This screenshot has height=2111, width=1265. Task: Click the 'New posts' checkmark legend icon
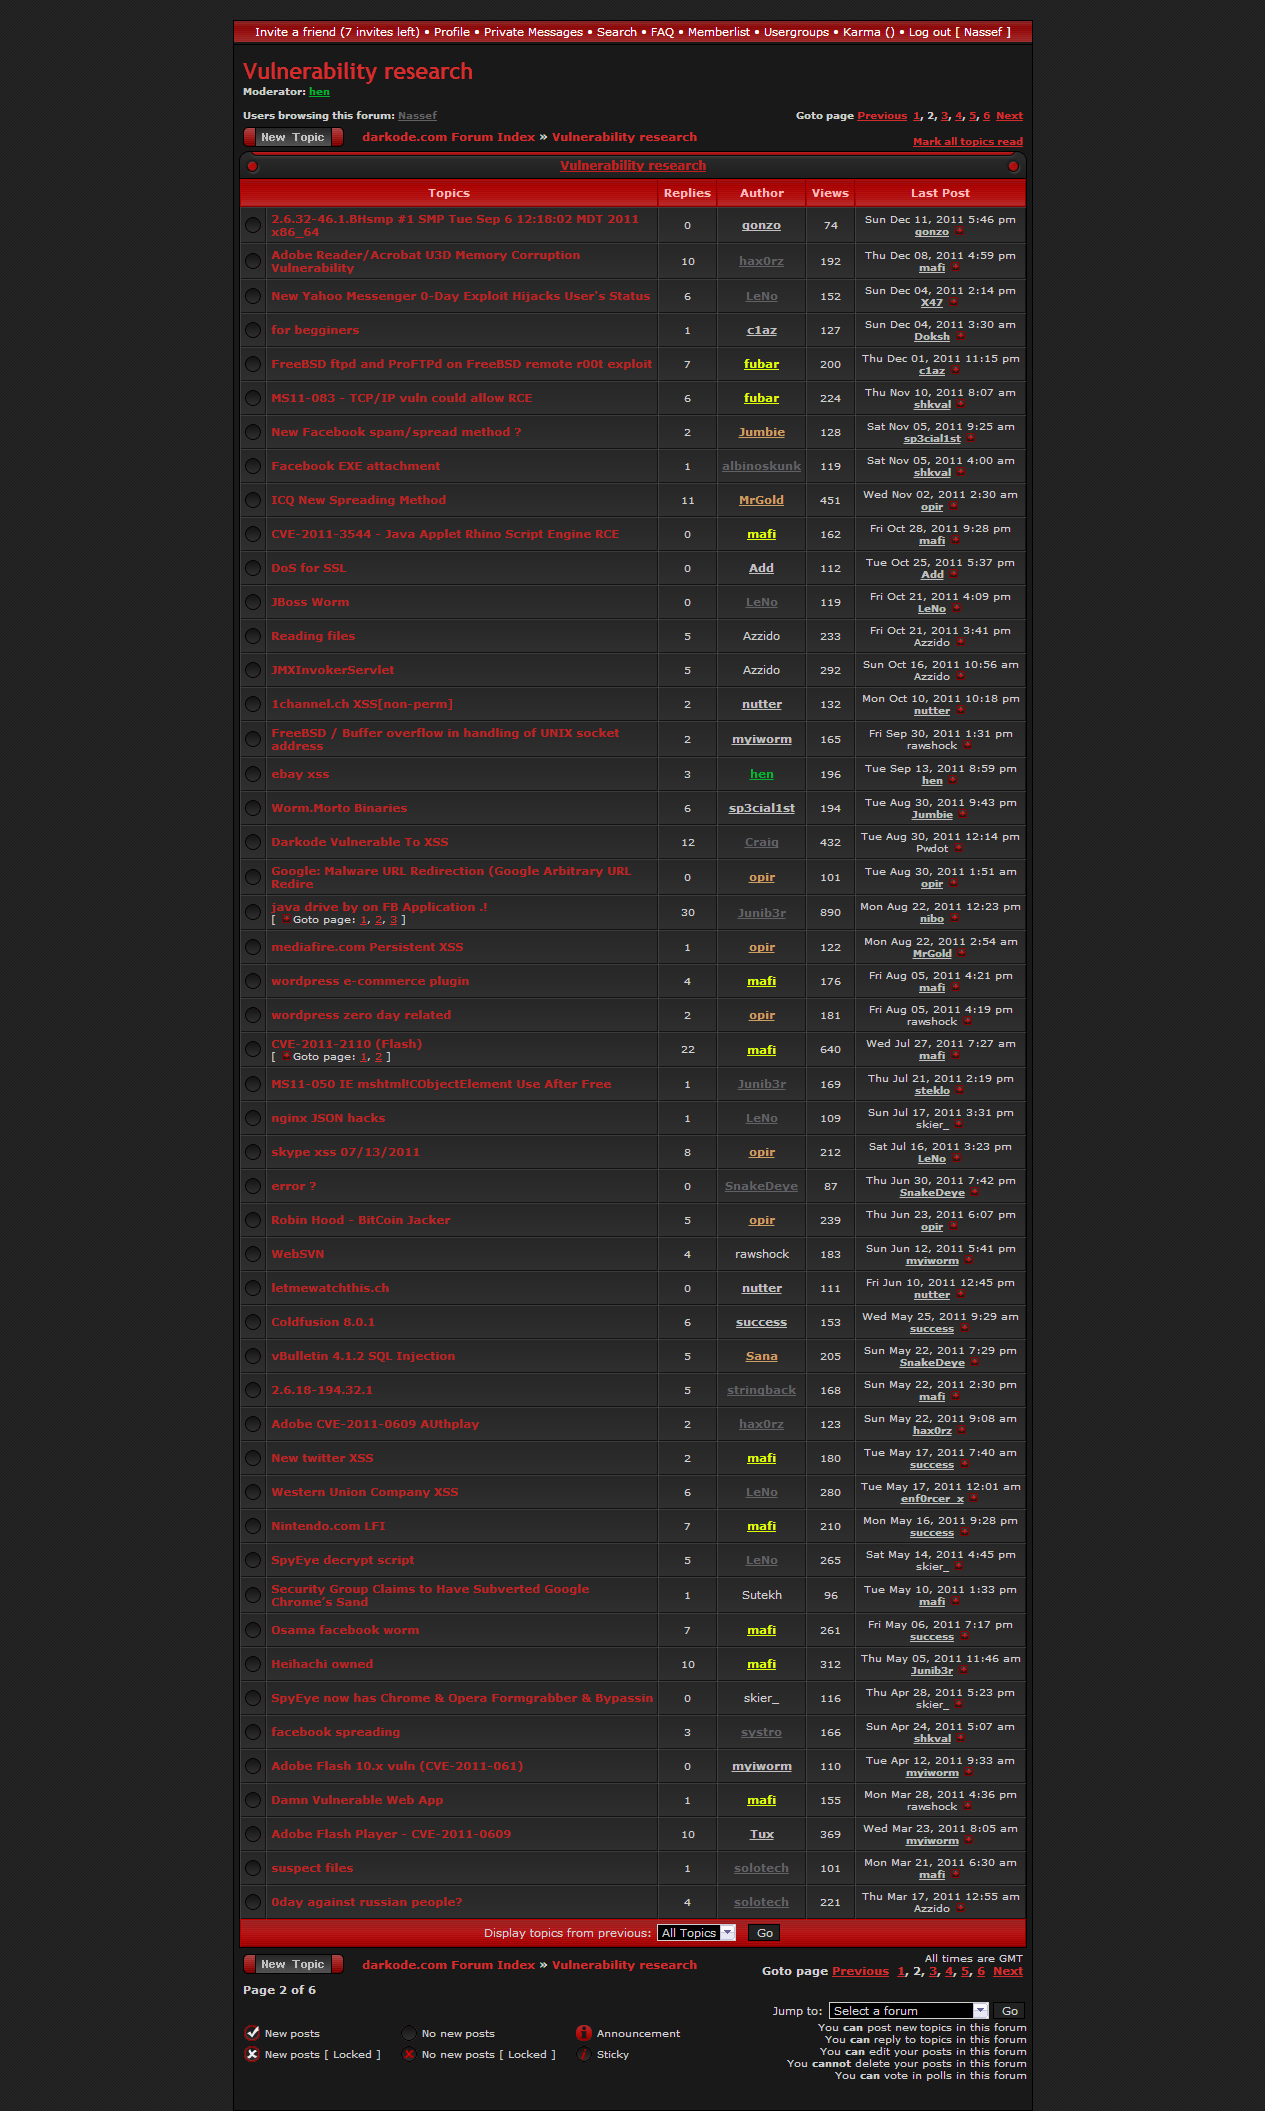pyautogui.click(x=252, y=2033)
